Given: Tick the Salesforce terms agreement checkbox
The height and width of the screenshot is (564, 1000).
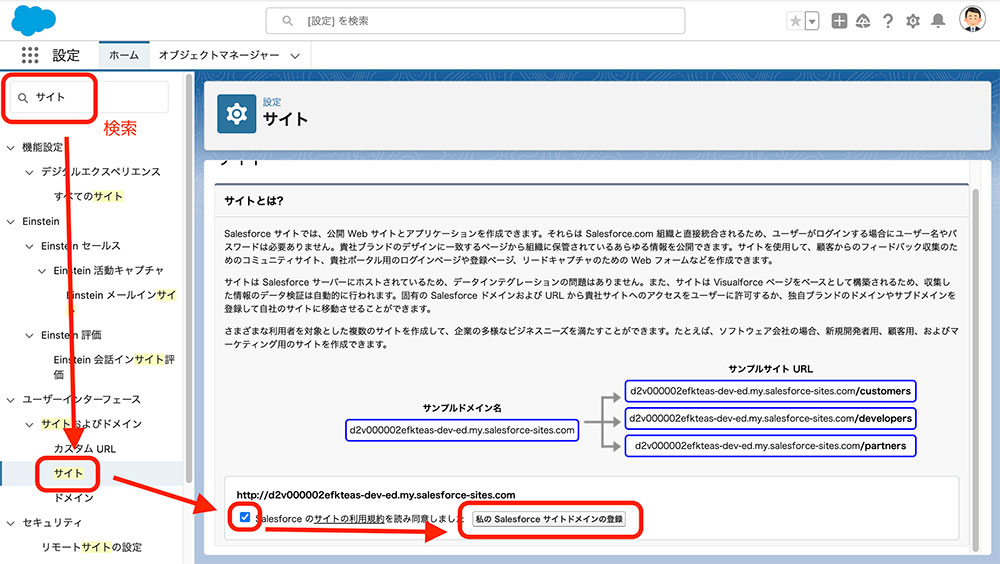Looking at the screenshot, I should pyautogui.click(x=245, y=517).
